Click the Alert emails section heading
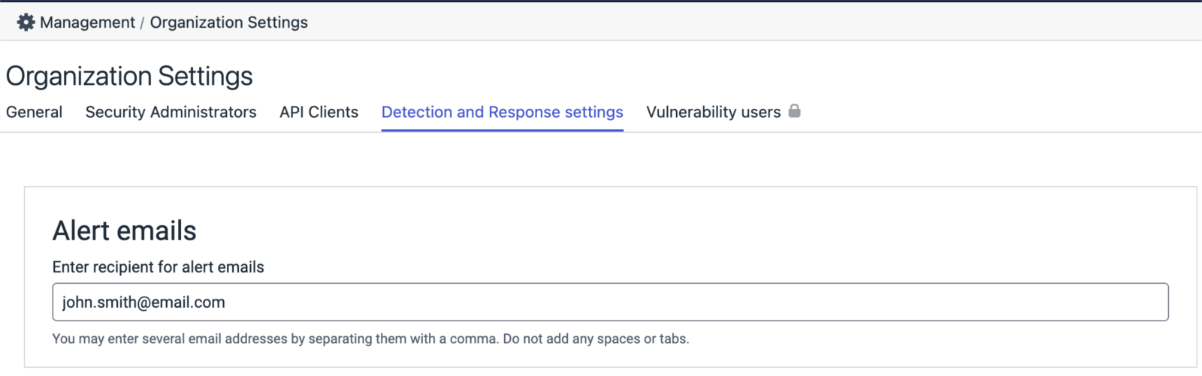The width and height of the screenshot is (1202, 376). tap(124, 231)
